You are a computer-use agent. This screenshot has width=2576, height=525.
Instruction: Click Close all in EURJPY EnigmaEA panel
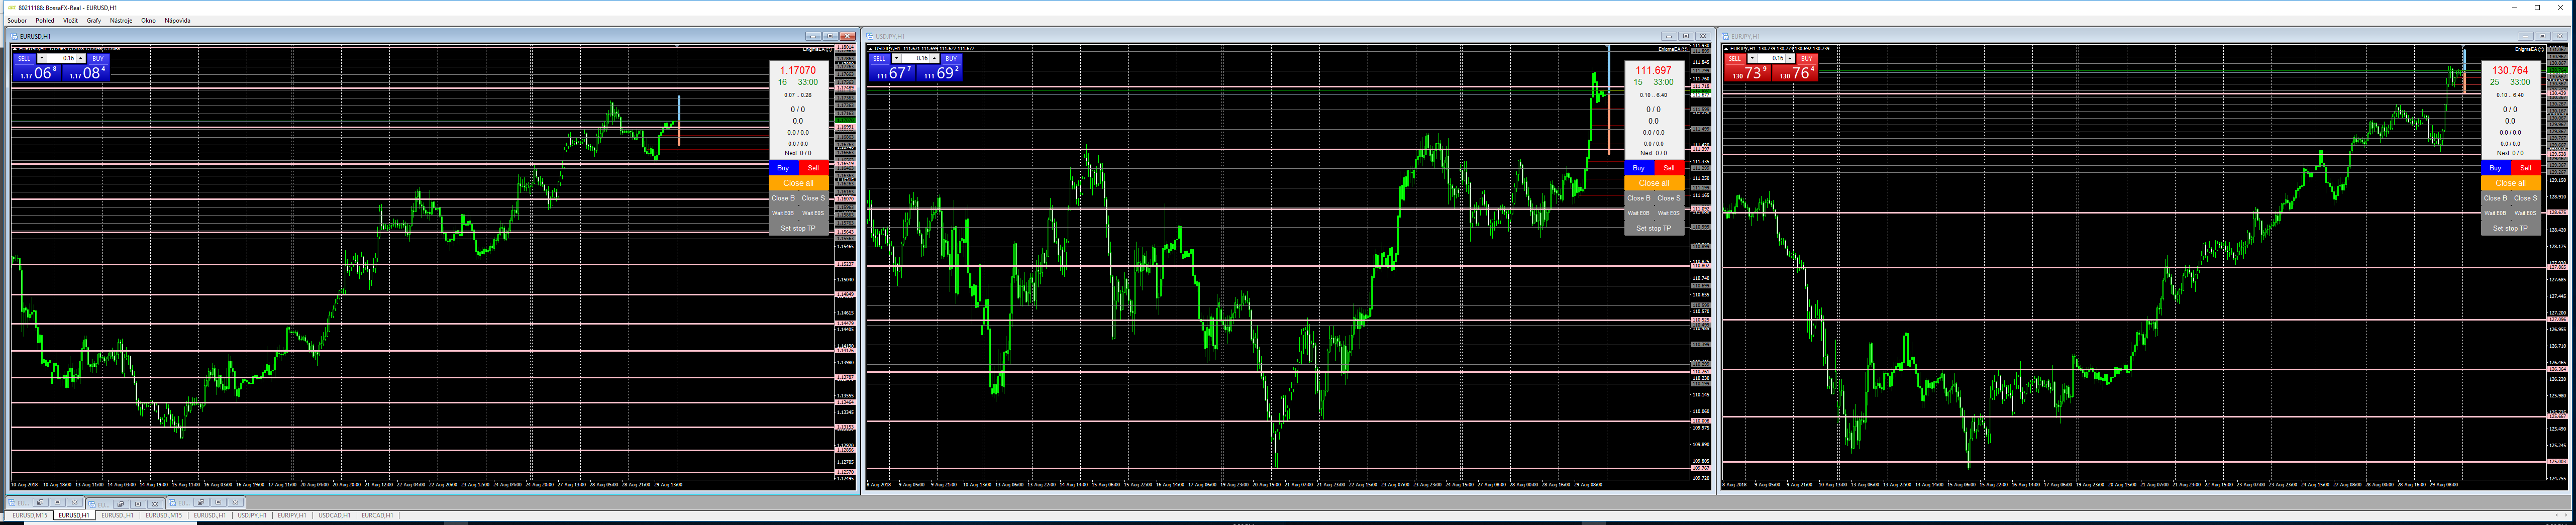pyautogui.click(x=2511, y=183)
